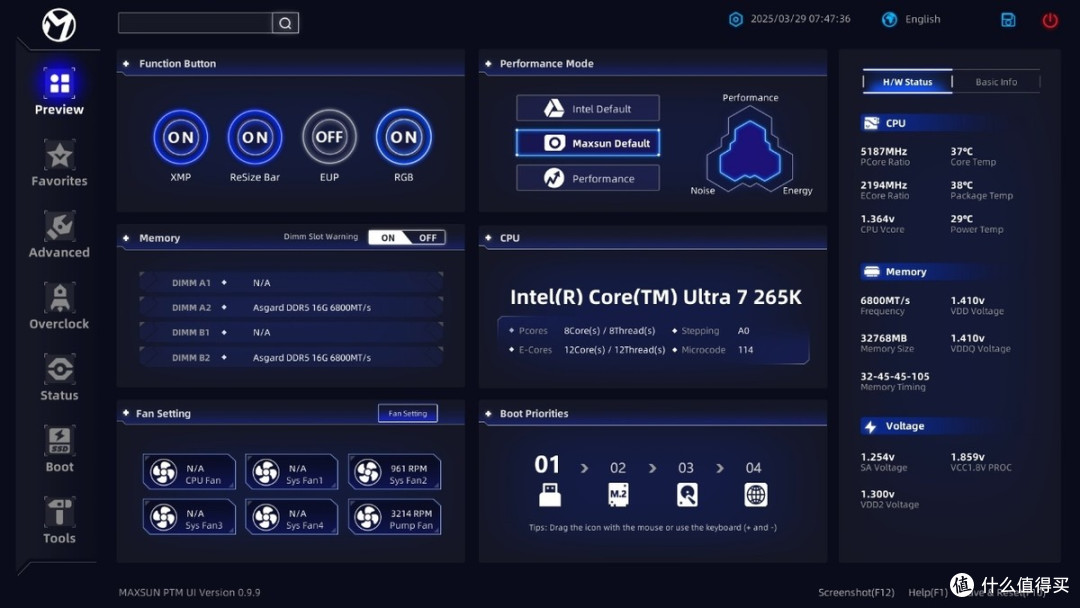The image size is (1080, 608).
Task: Click the date time clock icon
Action: click(x=736, y=19)
